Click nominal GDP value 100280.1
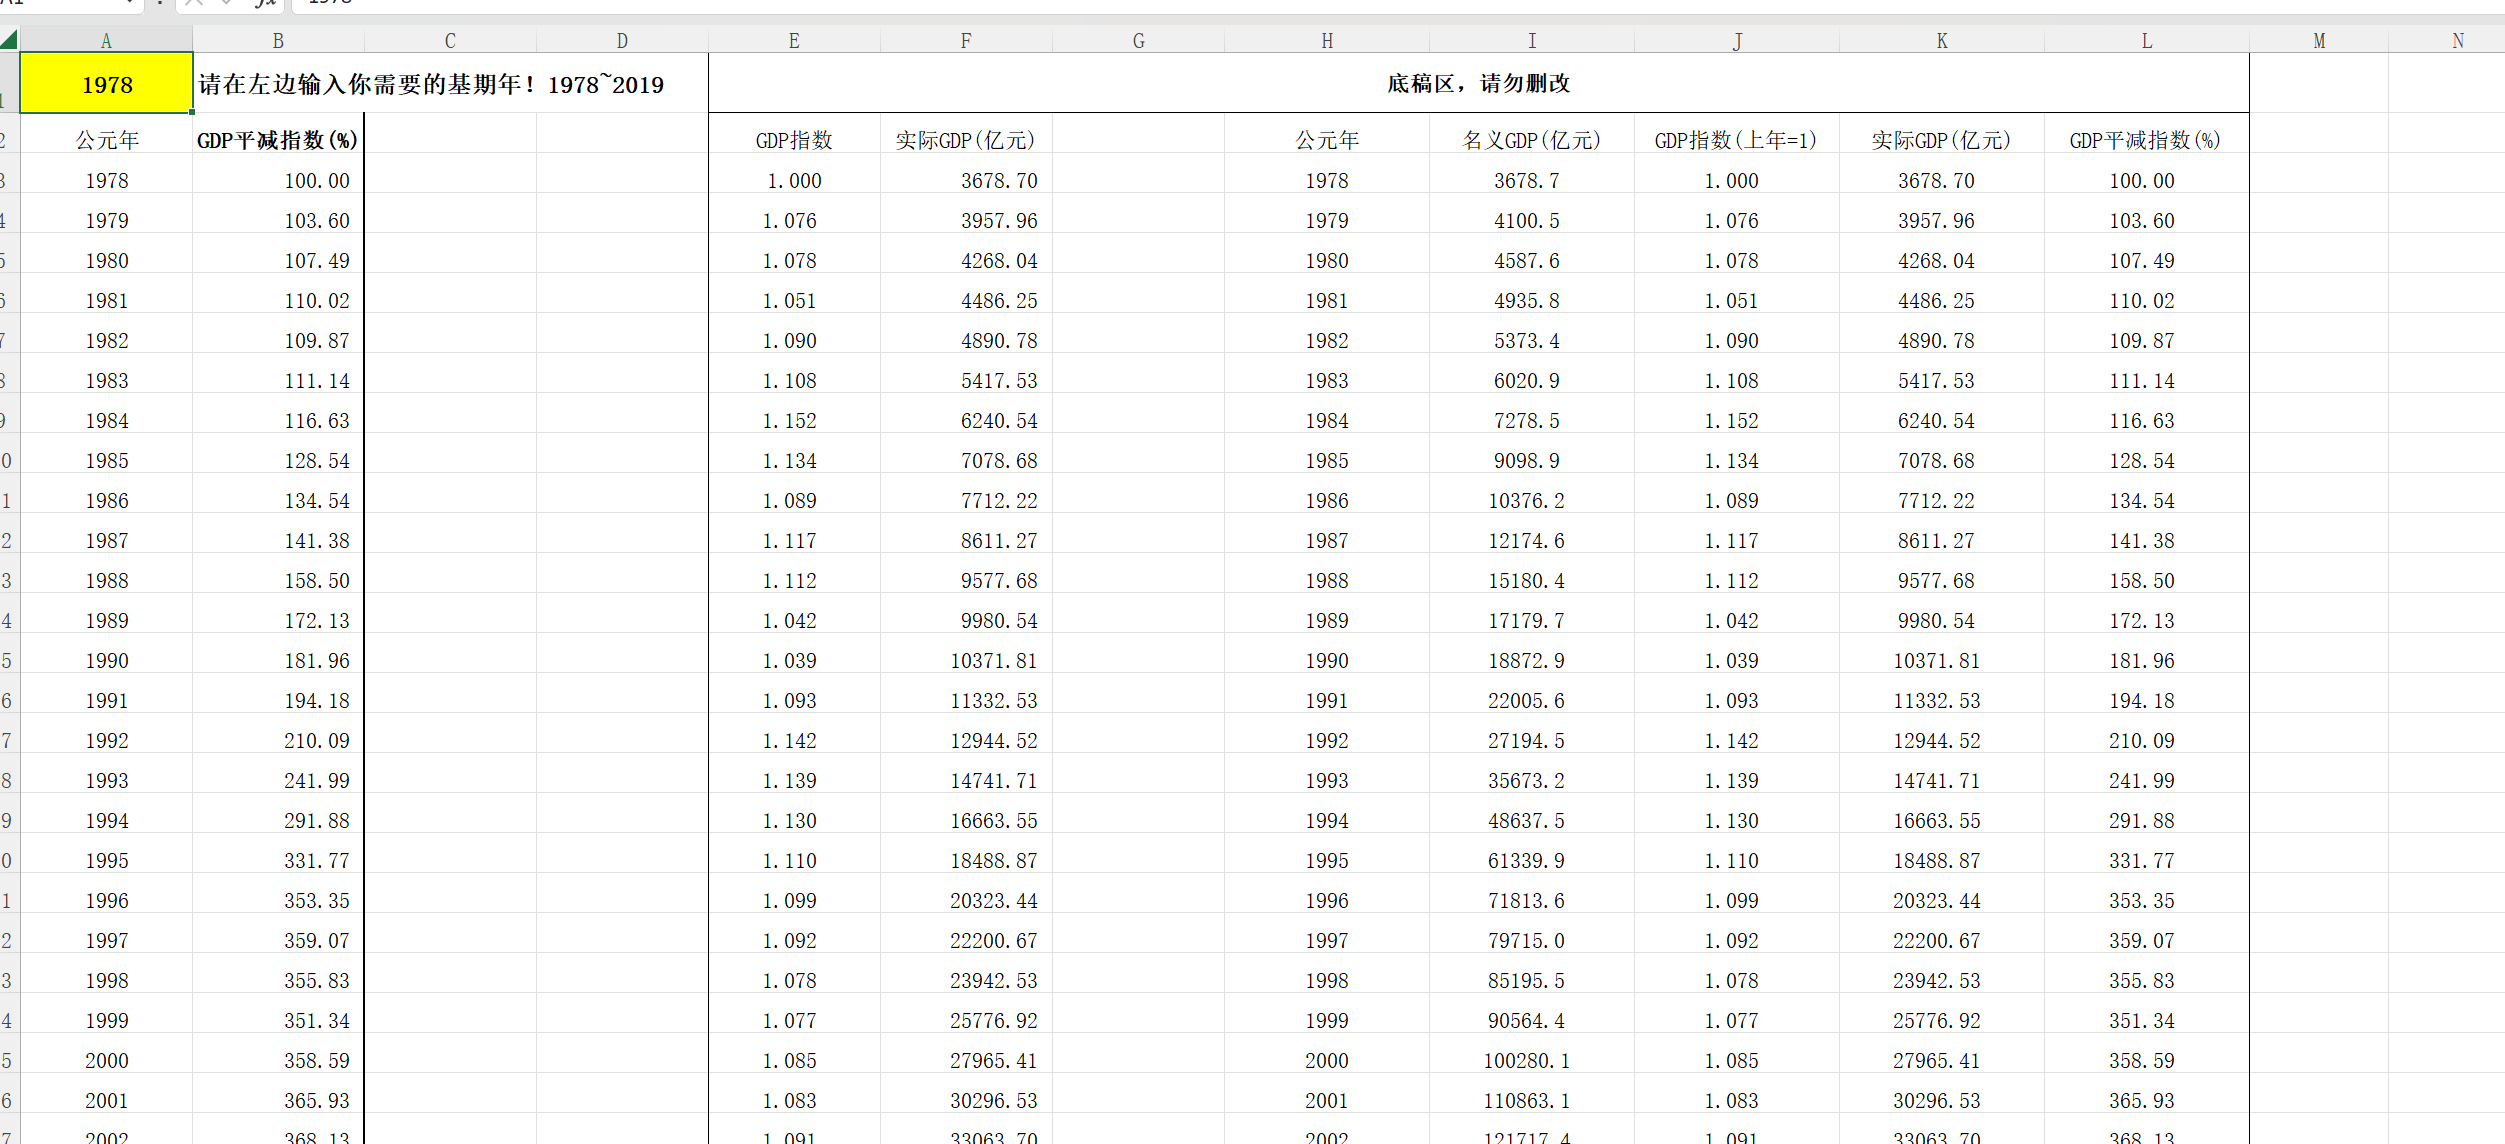 [x=1526, y=1061]
